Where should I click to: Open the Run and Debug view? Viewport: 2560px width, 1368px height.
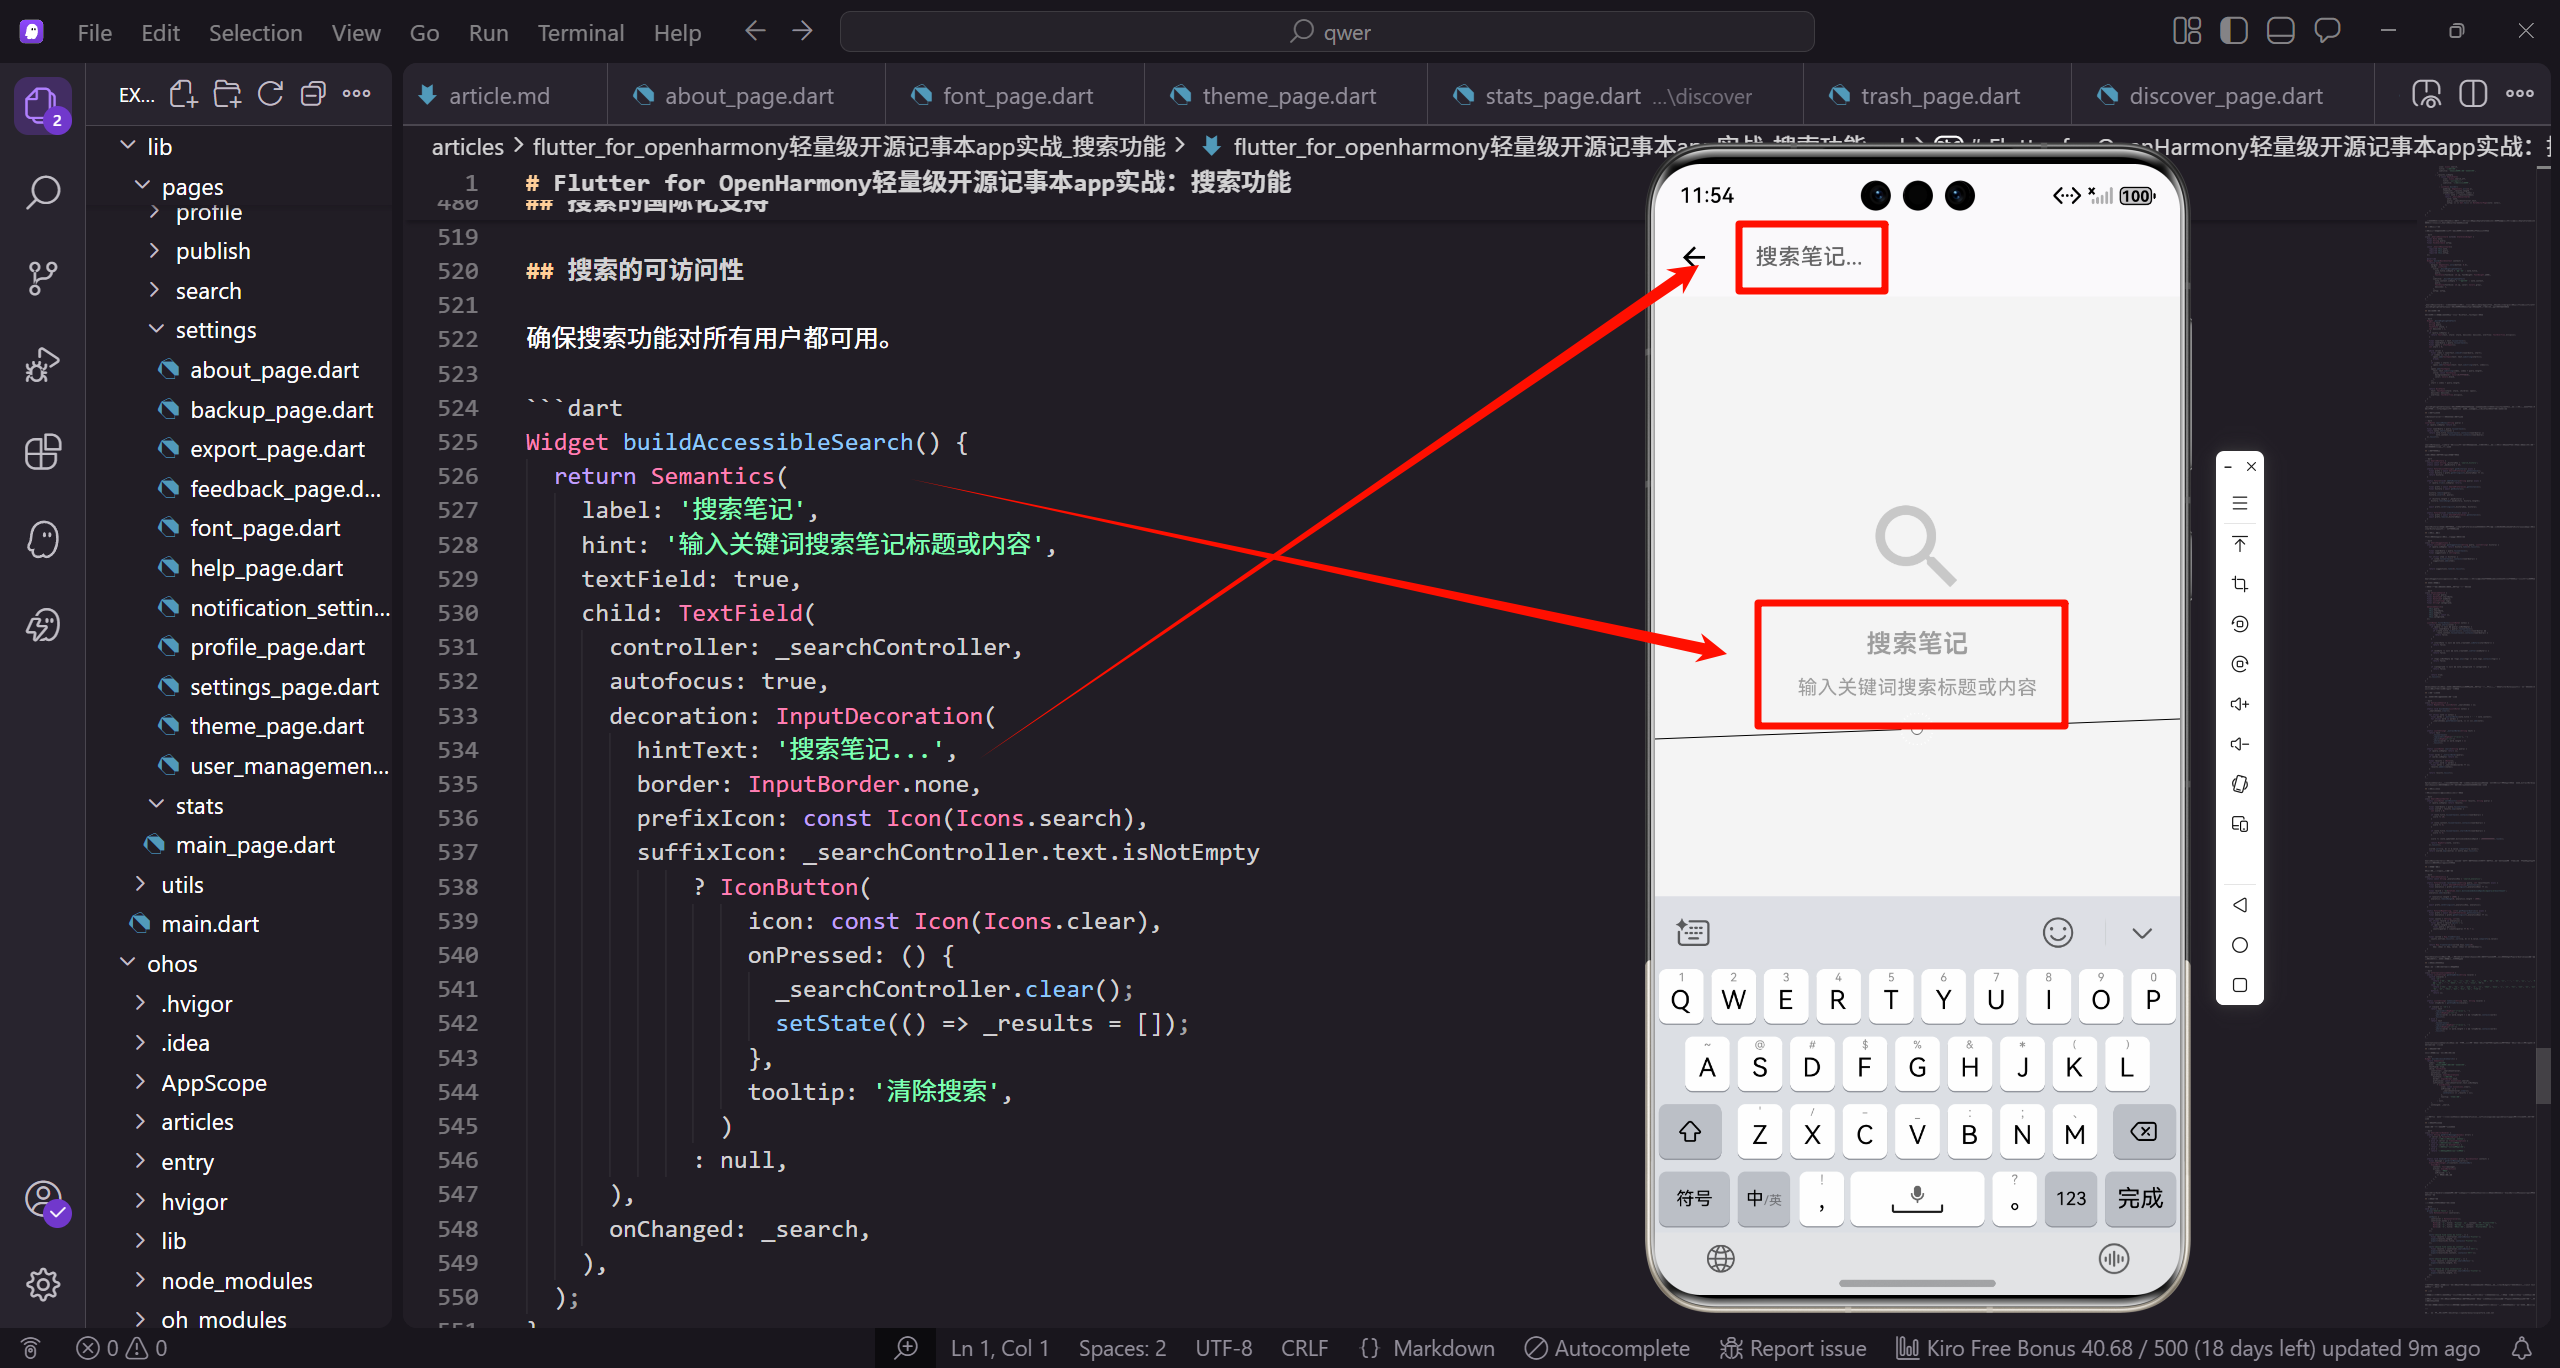pyautogui.click(x=42, y=365)
